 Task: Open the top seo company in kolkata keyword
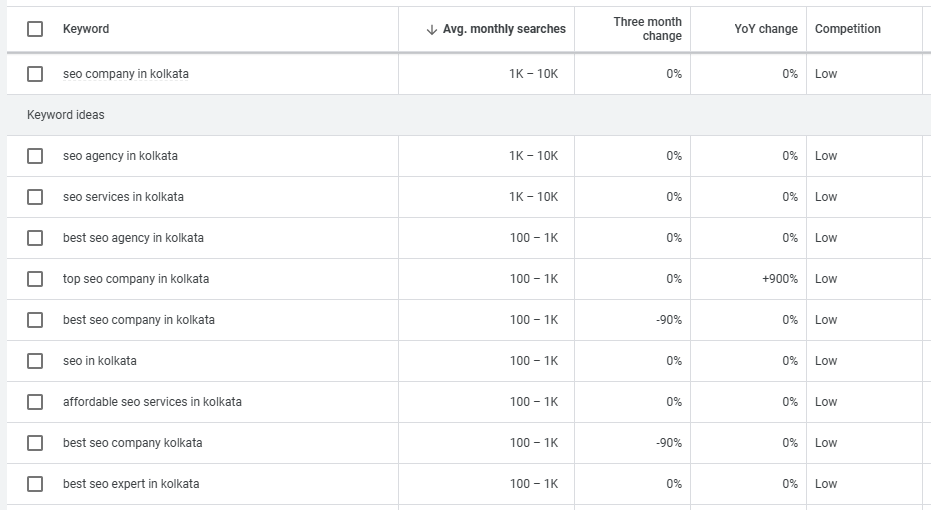pyautogui.click(x=136, y=279)
